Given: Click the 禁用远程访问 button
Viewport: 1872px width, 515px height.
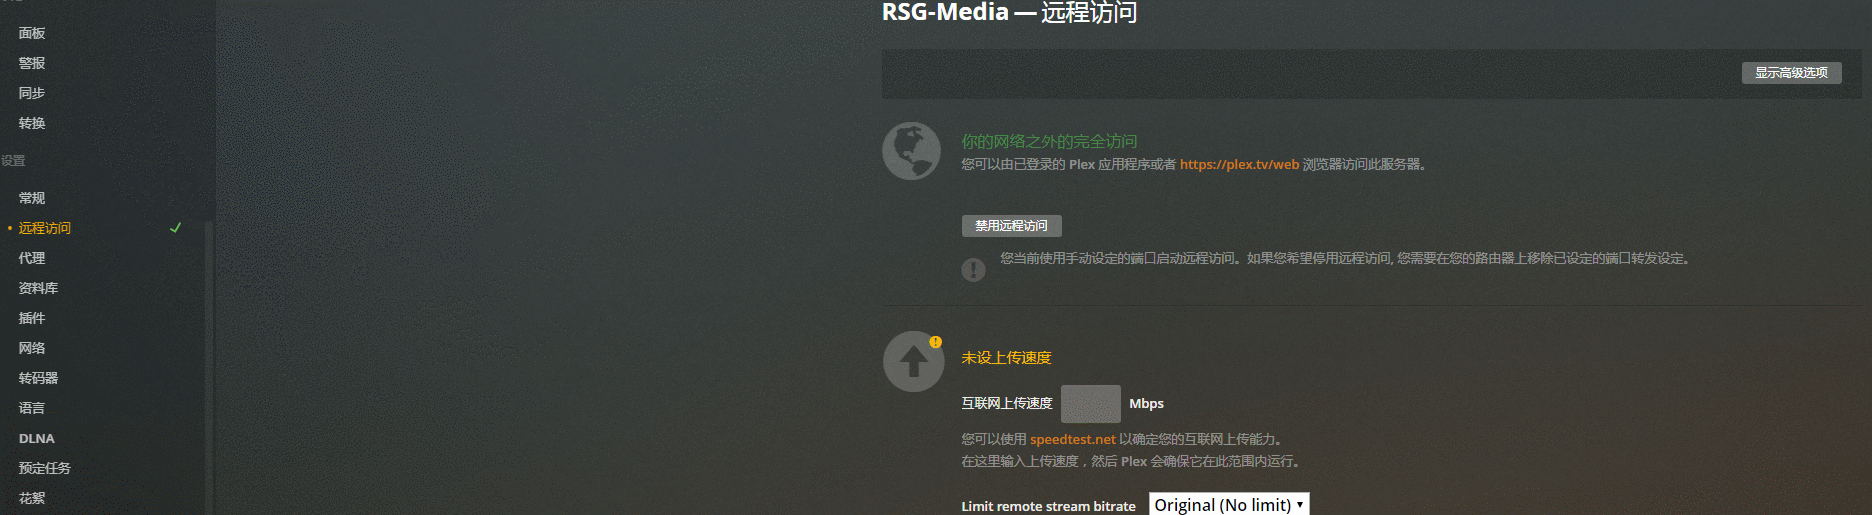Looking at the screenshot, I should click(x=1011, y=226).
